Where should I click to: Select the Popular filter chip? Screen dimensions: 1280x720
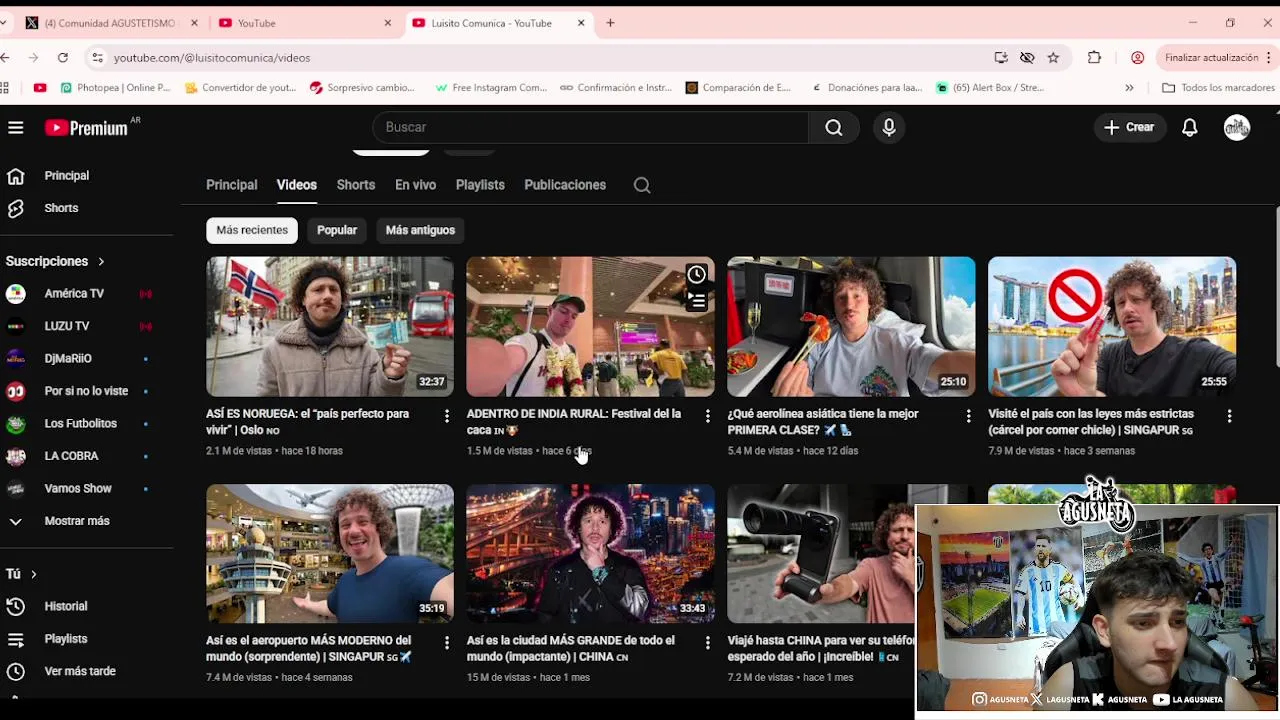337,230
